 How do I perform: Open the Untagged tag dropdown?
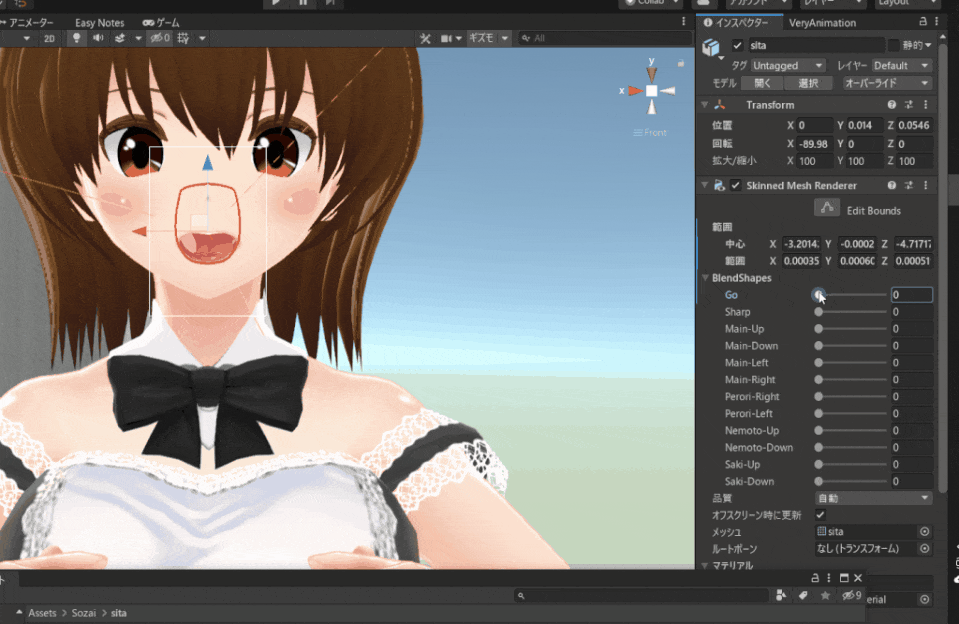coord(787,65)
